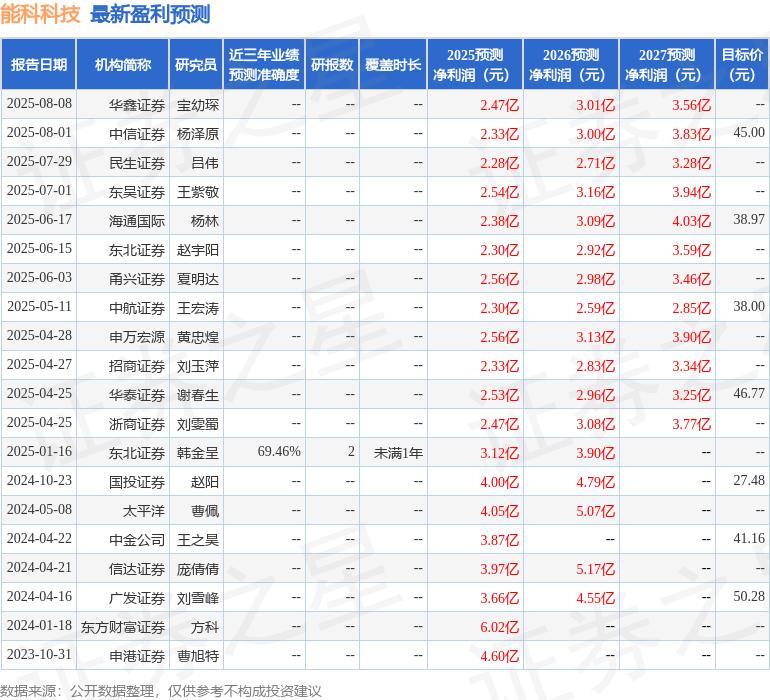Click target price 41.16

(x=749, y=538)
